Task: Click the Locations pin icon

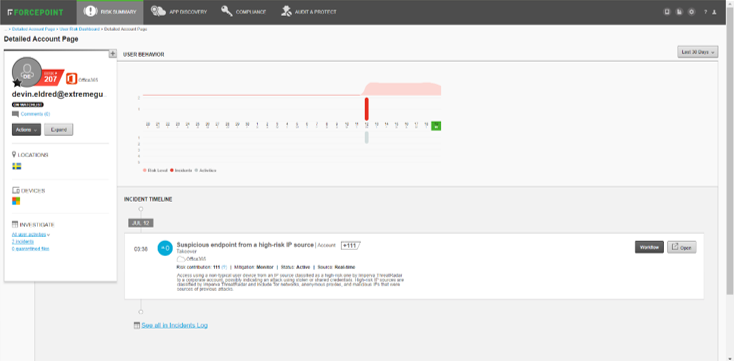Action: tap(14, 155)
